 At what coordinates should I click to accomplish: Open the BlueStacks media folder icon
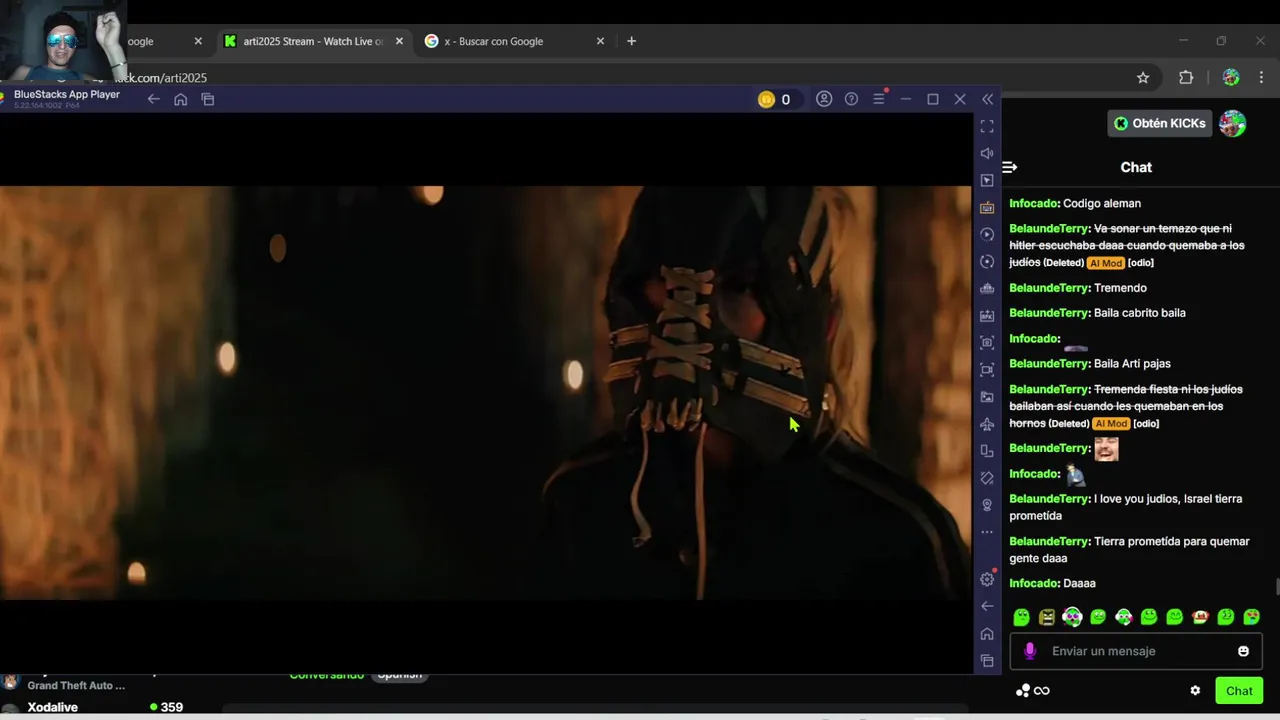[987, 397]
